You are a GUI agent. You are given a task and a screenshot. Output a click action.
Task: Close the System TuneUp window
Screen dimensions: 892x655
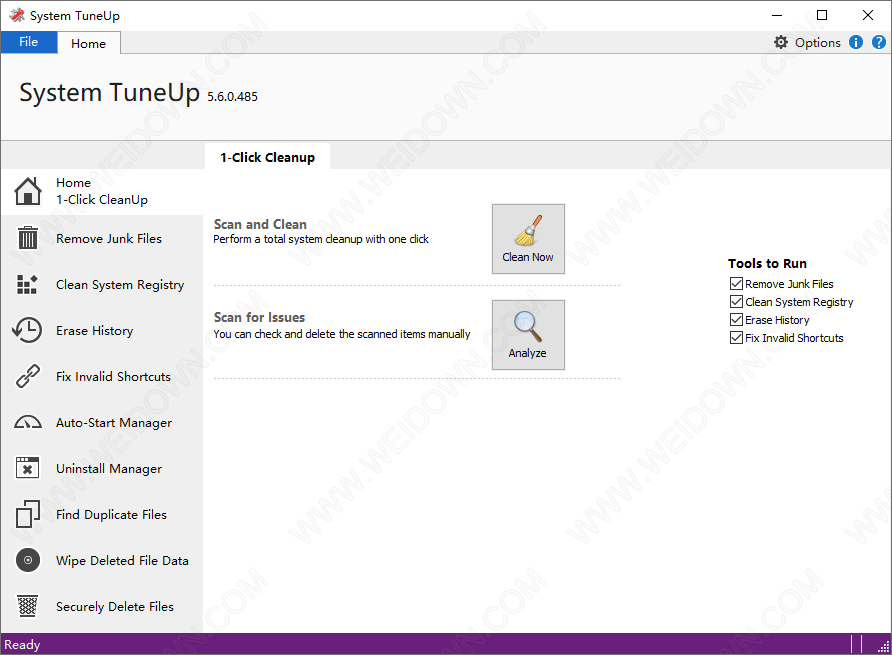click(x=868, y=15)
